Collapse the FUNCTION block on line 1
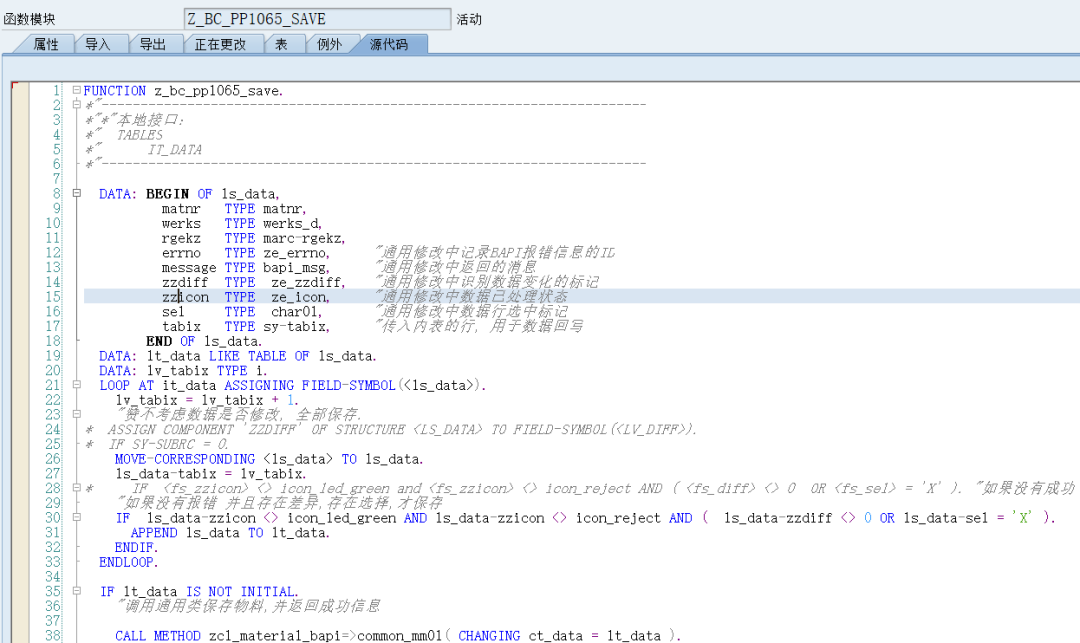 [x=76, y=90]
